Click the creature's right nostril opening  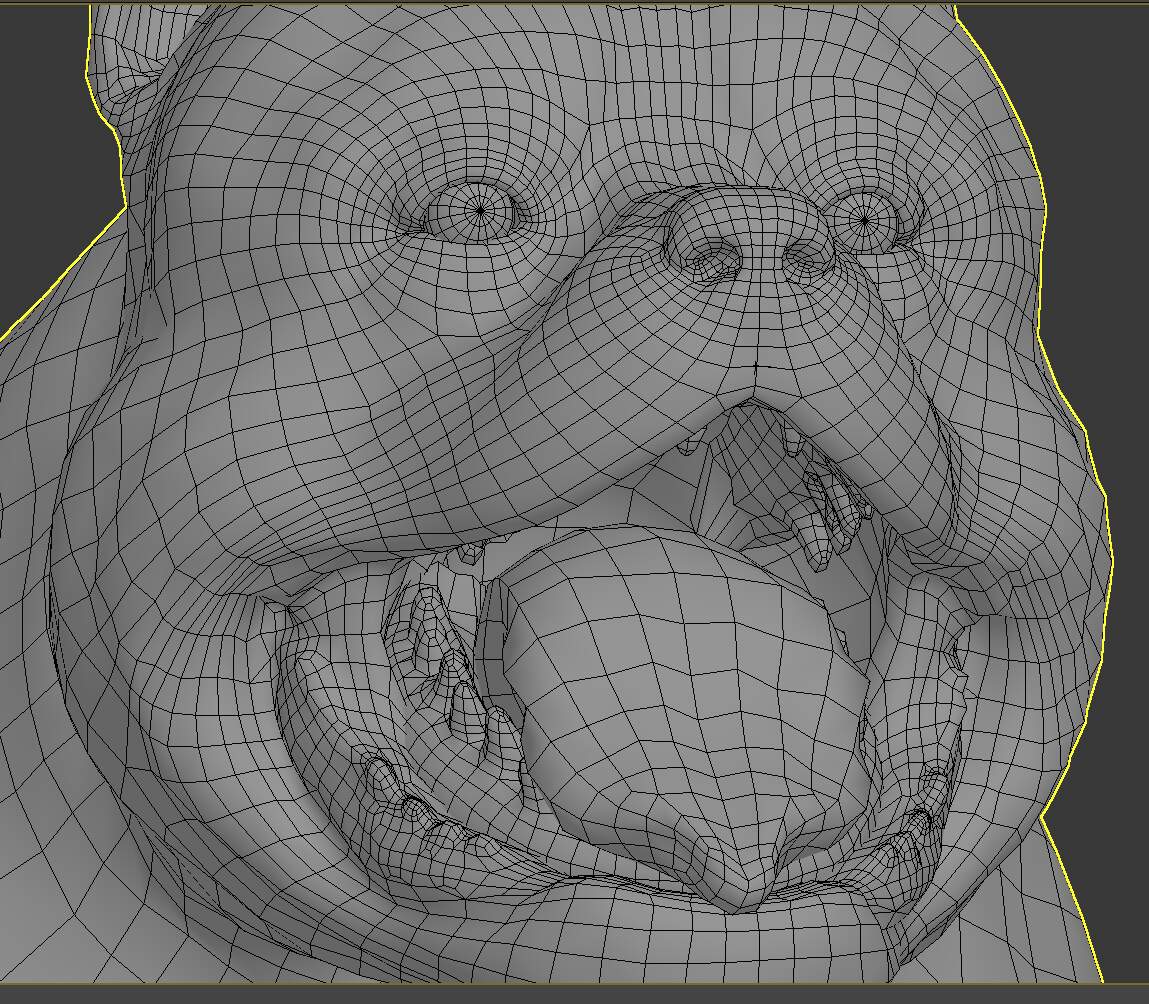point(808,256)
